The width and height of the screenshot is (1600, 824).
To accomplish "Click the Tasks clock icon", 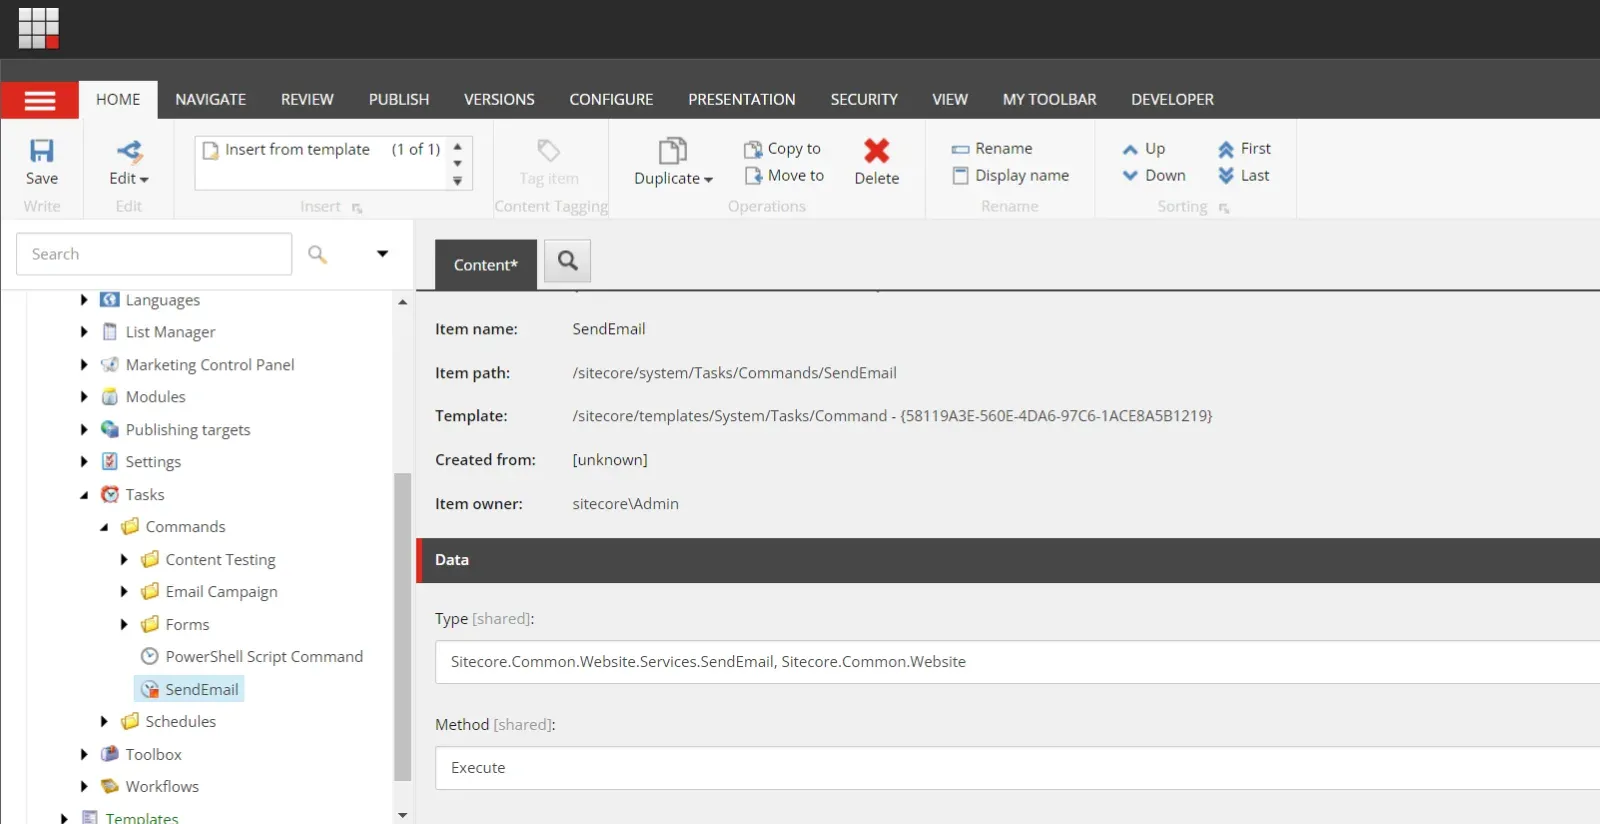I will point(110,494).
